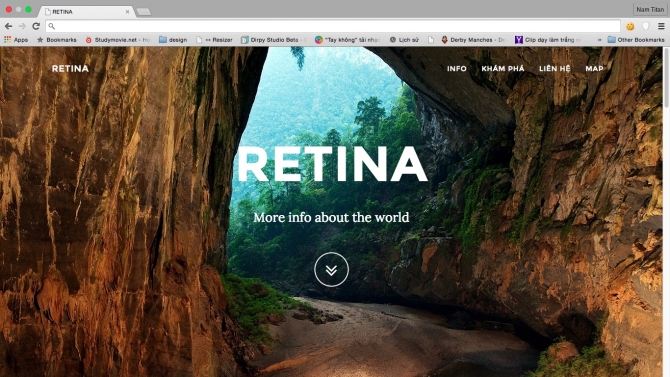Open the Chrome hamburger menu
Viewport: 670px width, 377px height.
click(661, 26)
